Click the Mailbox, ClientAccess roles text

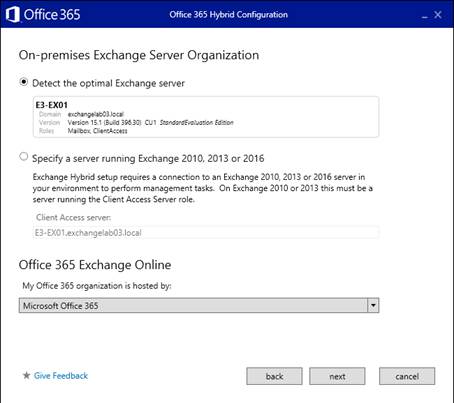tap(98, 131)
